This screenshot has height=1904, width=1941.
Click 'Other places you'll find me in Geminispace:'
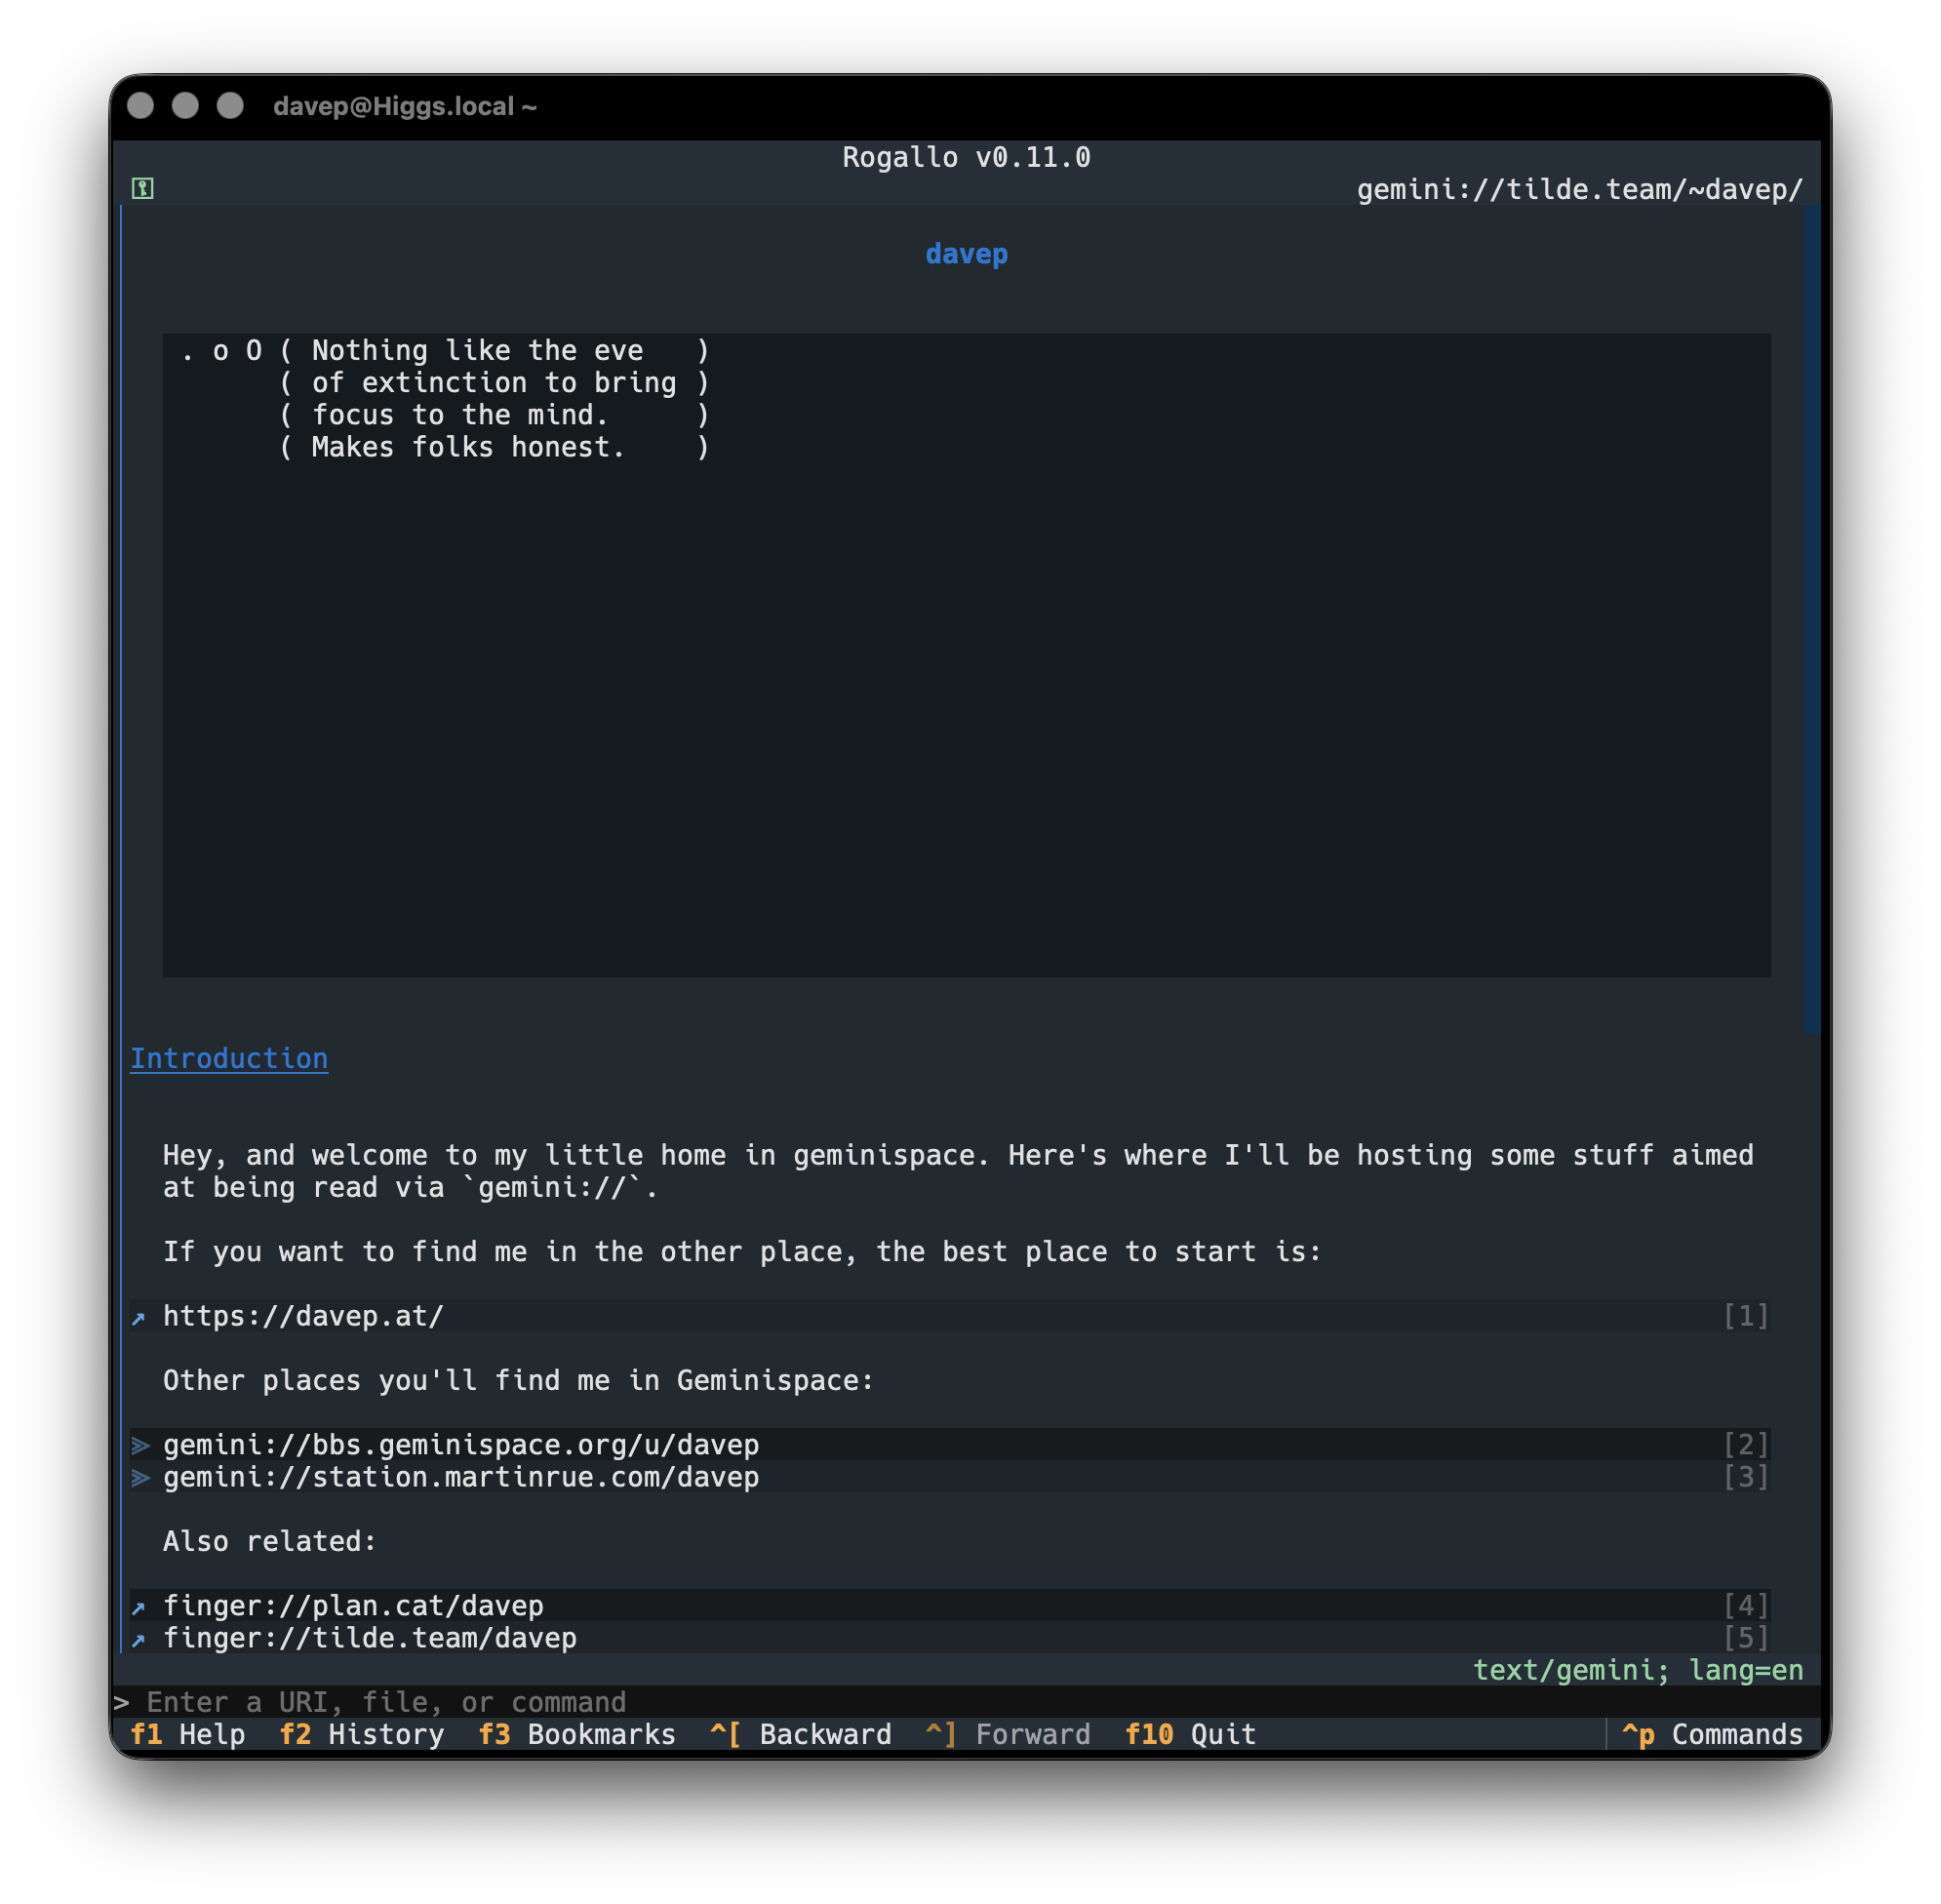[x=519, y=1380]
